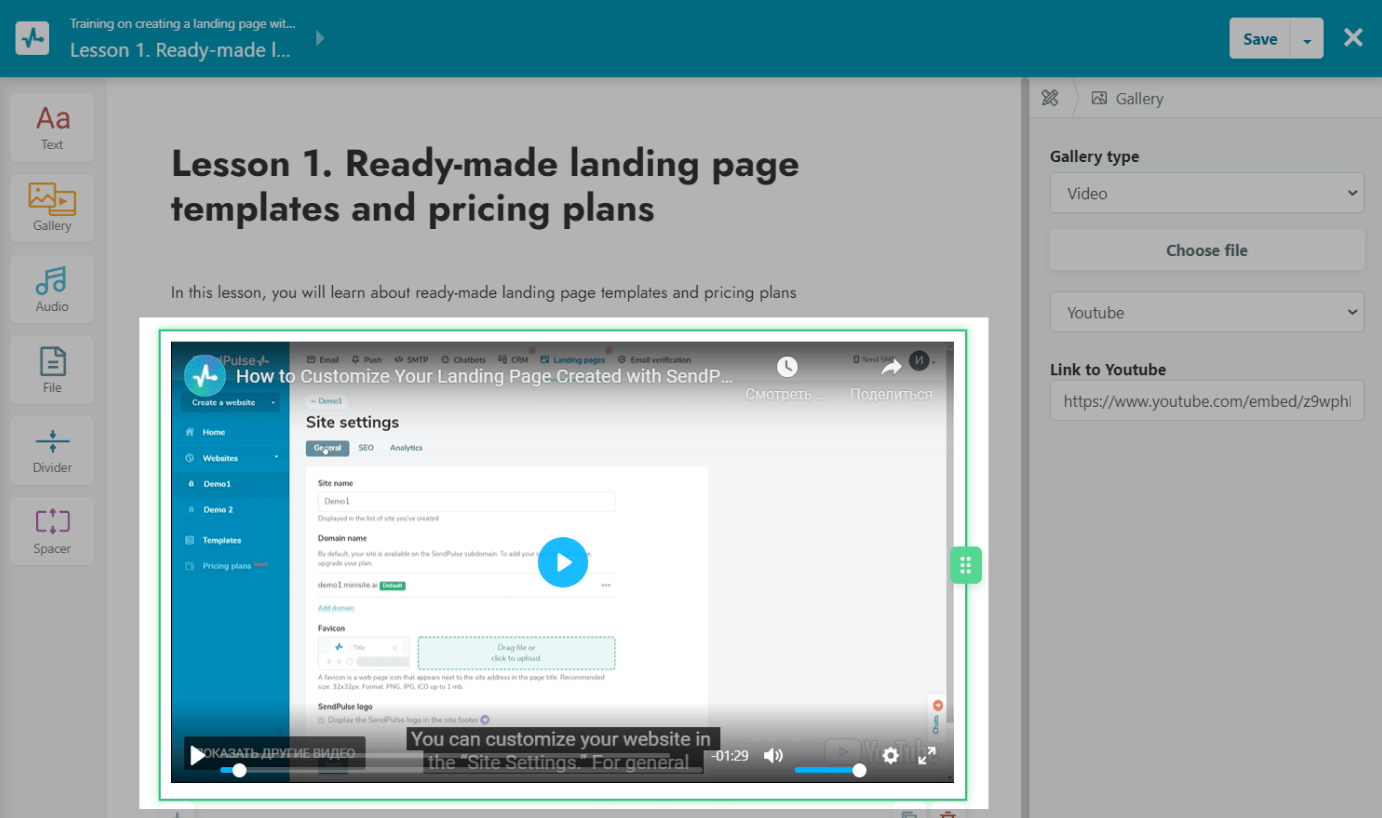Expand the Save button dropdown arrow
Viewport: 1382px width, 818px height.
[x=1307, y=40]
